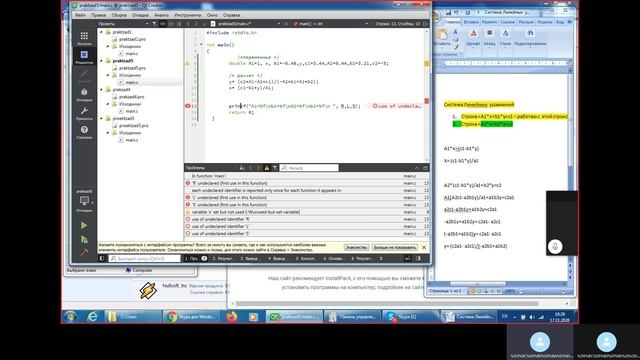The height and width of the screenshot is (360, 640).
Task: Select praktzad5.pro in the project tree
Action: click(x=132, y=68)
